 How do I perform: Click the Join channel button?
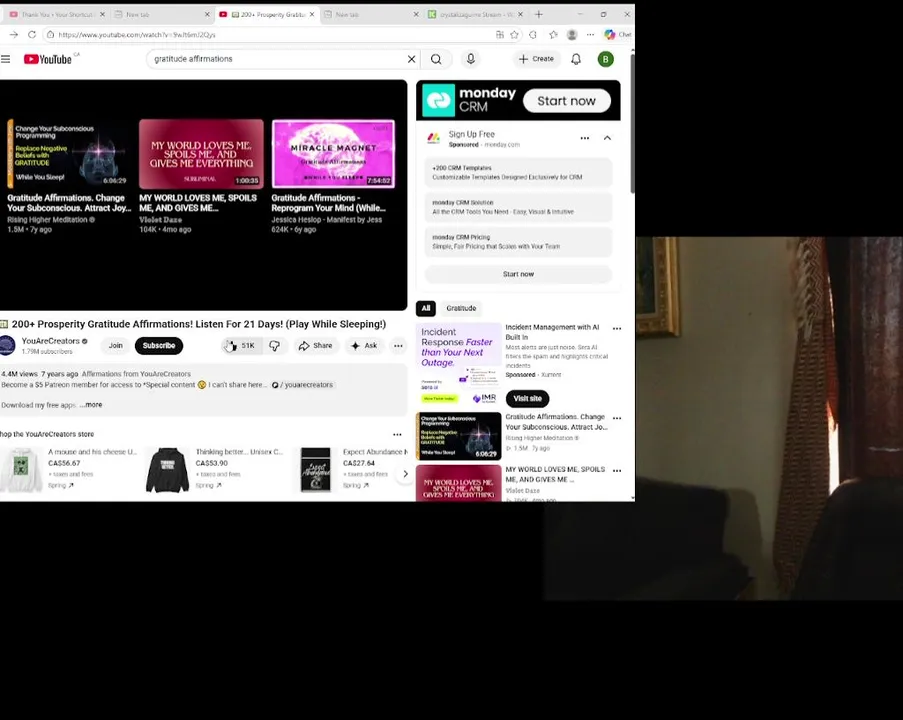click(x=116, y=346)
